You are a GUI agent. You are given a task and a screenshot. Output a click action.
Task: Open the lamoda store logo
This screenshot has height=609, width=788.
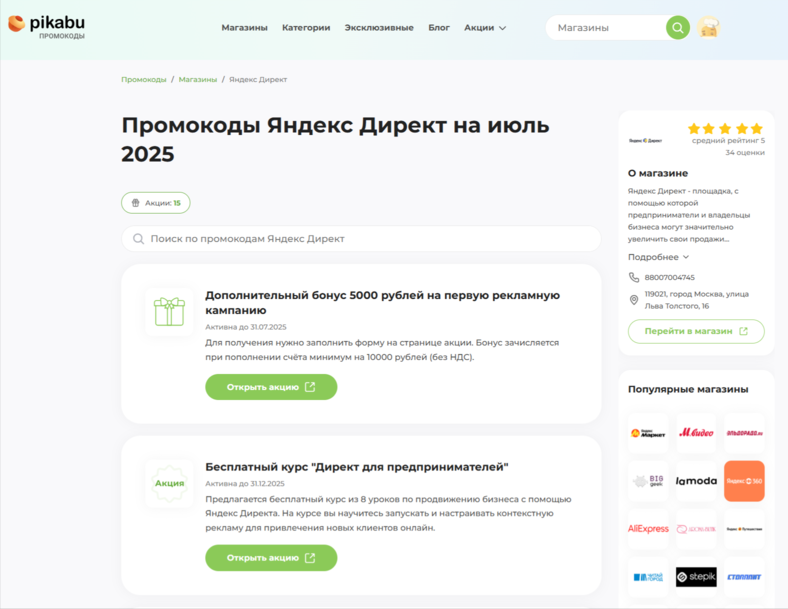pos(696,481)
